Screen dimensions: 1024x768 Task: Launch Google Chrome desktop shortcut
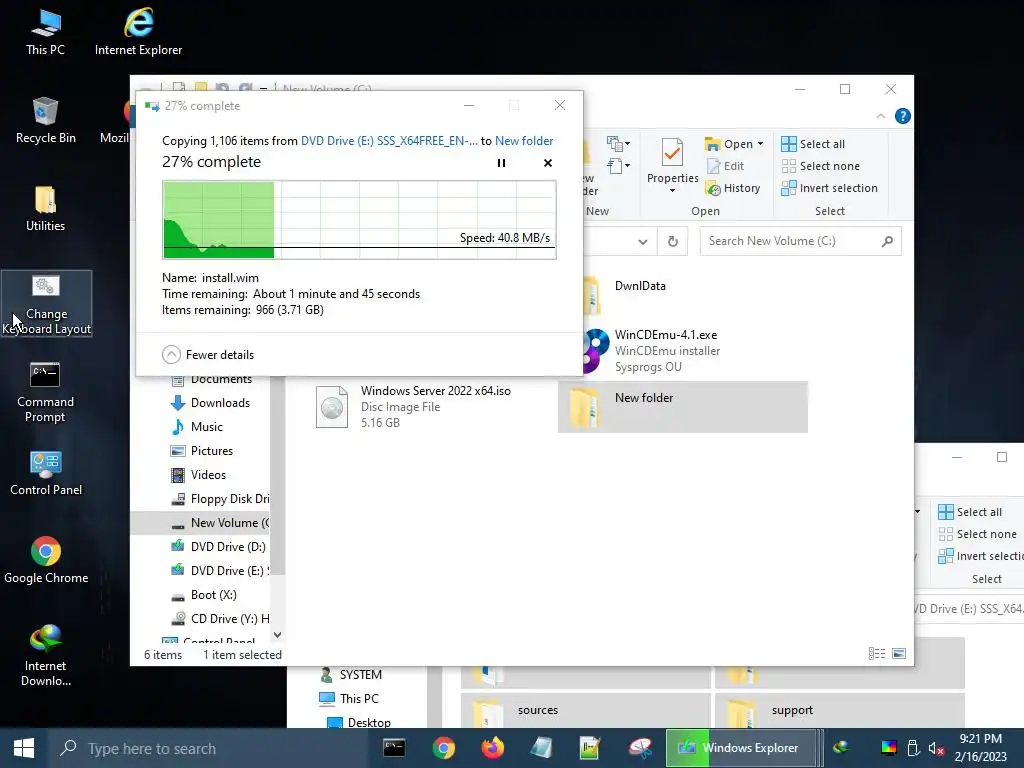pos(46,561)
